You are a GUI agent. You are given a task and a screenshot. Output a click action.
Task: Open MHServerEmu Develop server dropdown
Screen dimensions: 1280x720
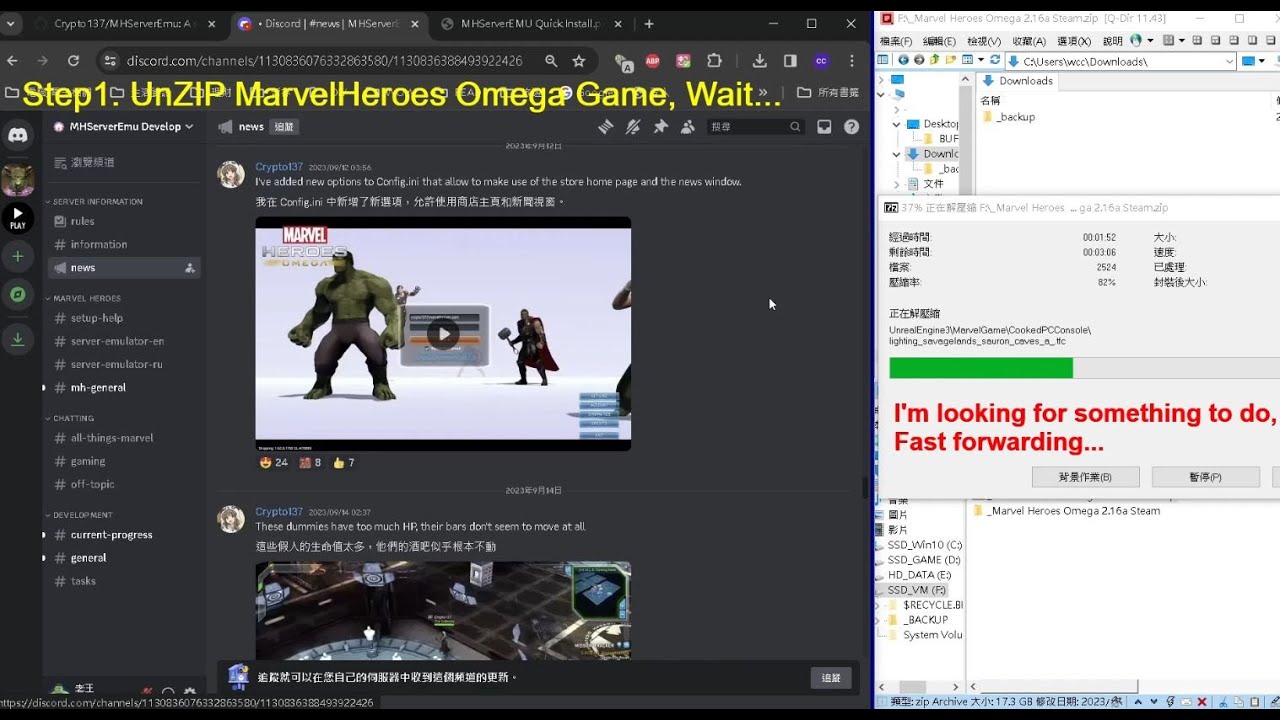(x=123, y=127)
